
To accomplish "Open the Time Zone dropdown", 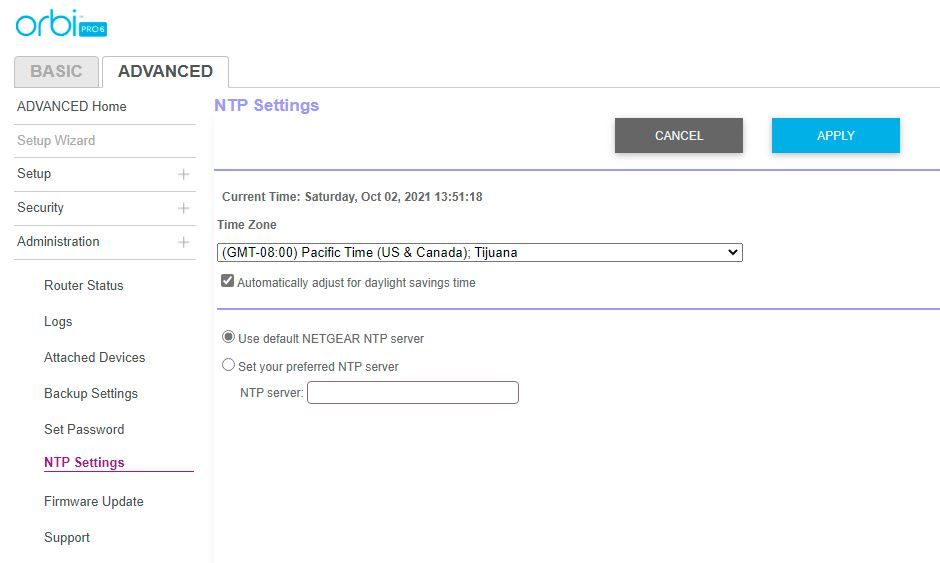I will pyautogui.click(x=479, y=253).
